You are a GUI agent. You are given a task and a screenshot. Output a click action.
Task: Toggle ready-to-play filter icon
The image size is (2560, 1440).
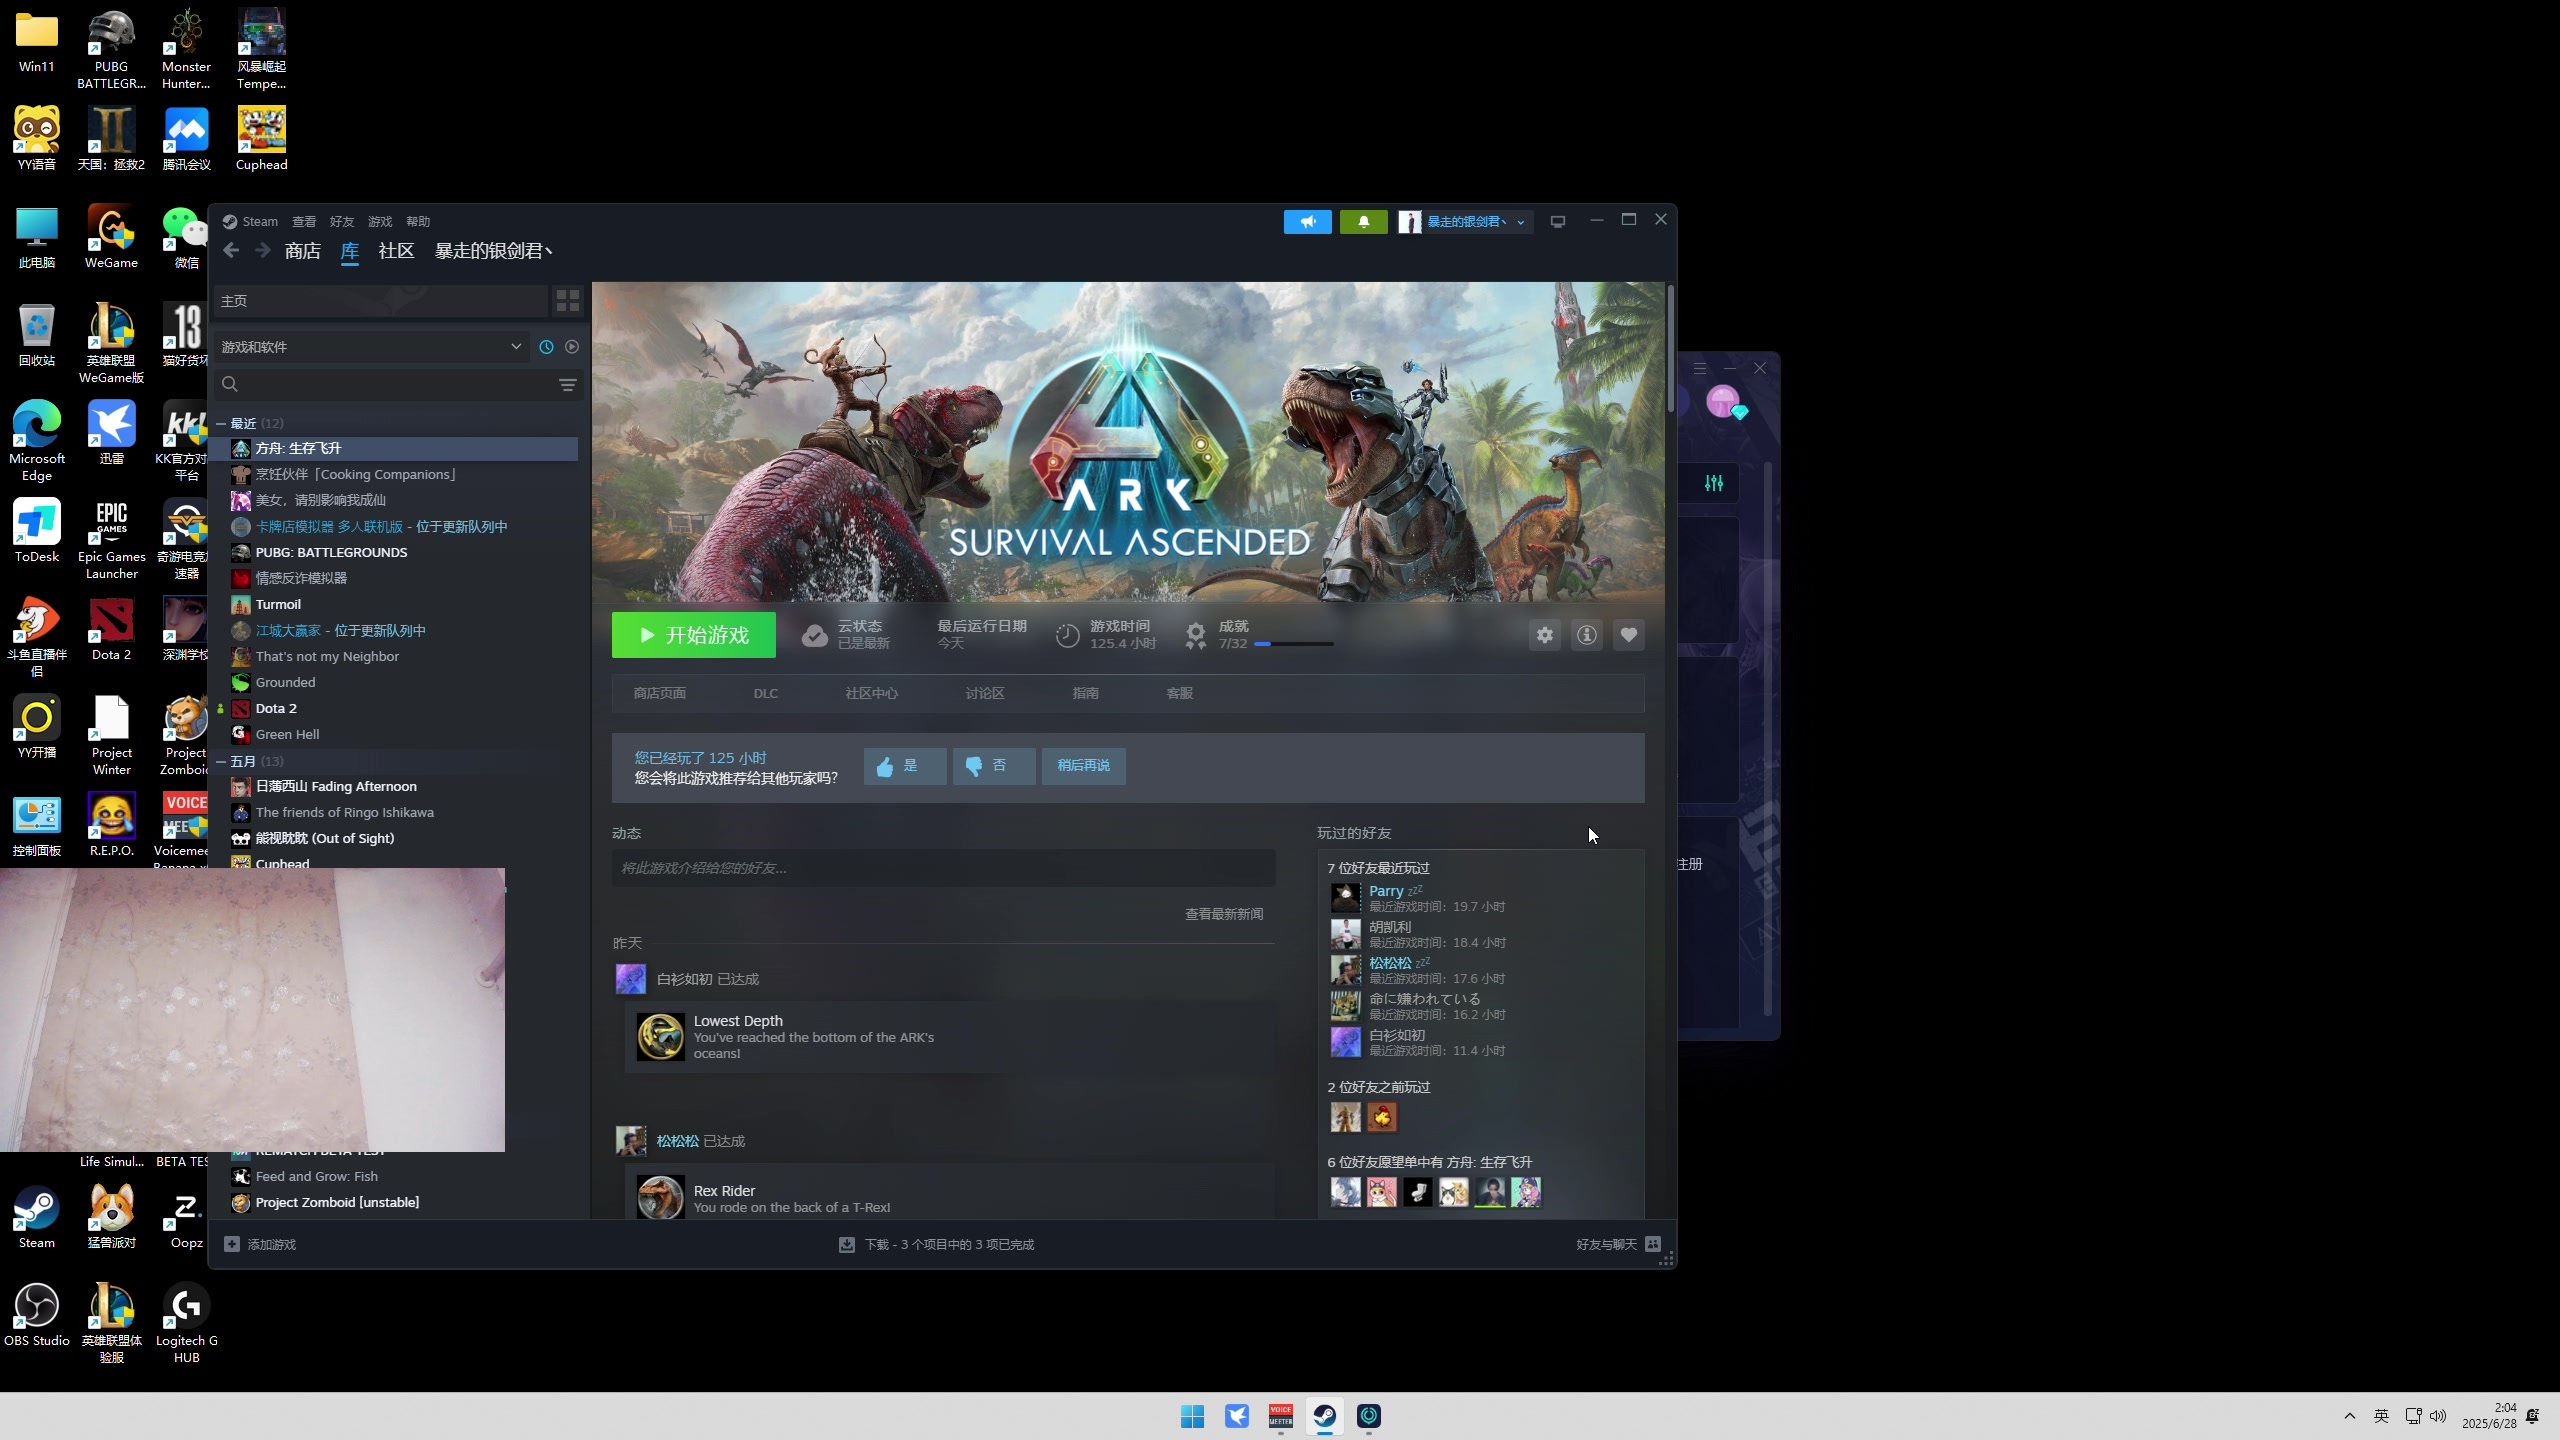tap(572, 347)
